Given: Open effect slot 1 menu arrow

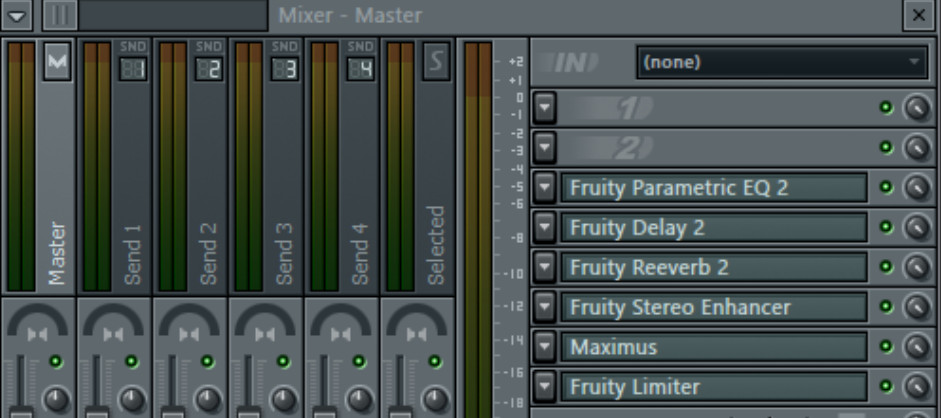Looking at the screenshot, I should pos(544,108).
